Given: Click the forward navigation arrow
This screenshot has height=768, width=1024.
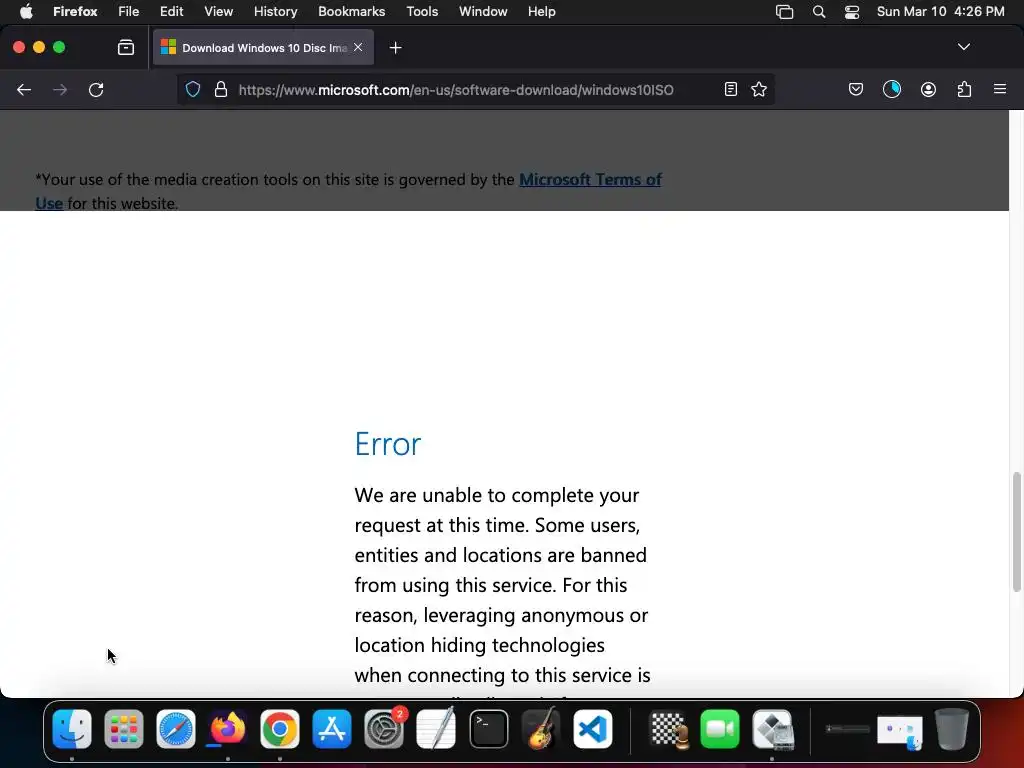Looking at the screenshot, I should (x=60, y=89).
